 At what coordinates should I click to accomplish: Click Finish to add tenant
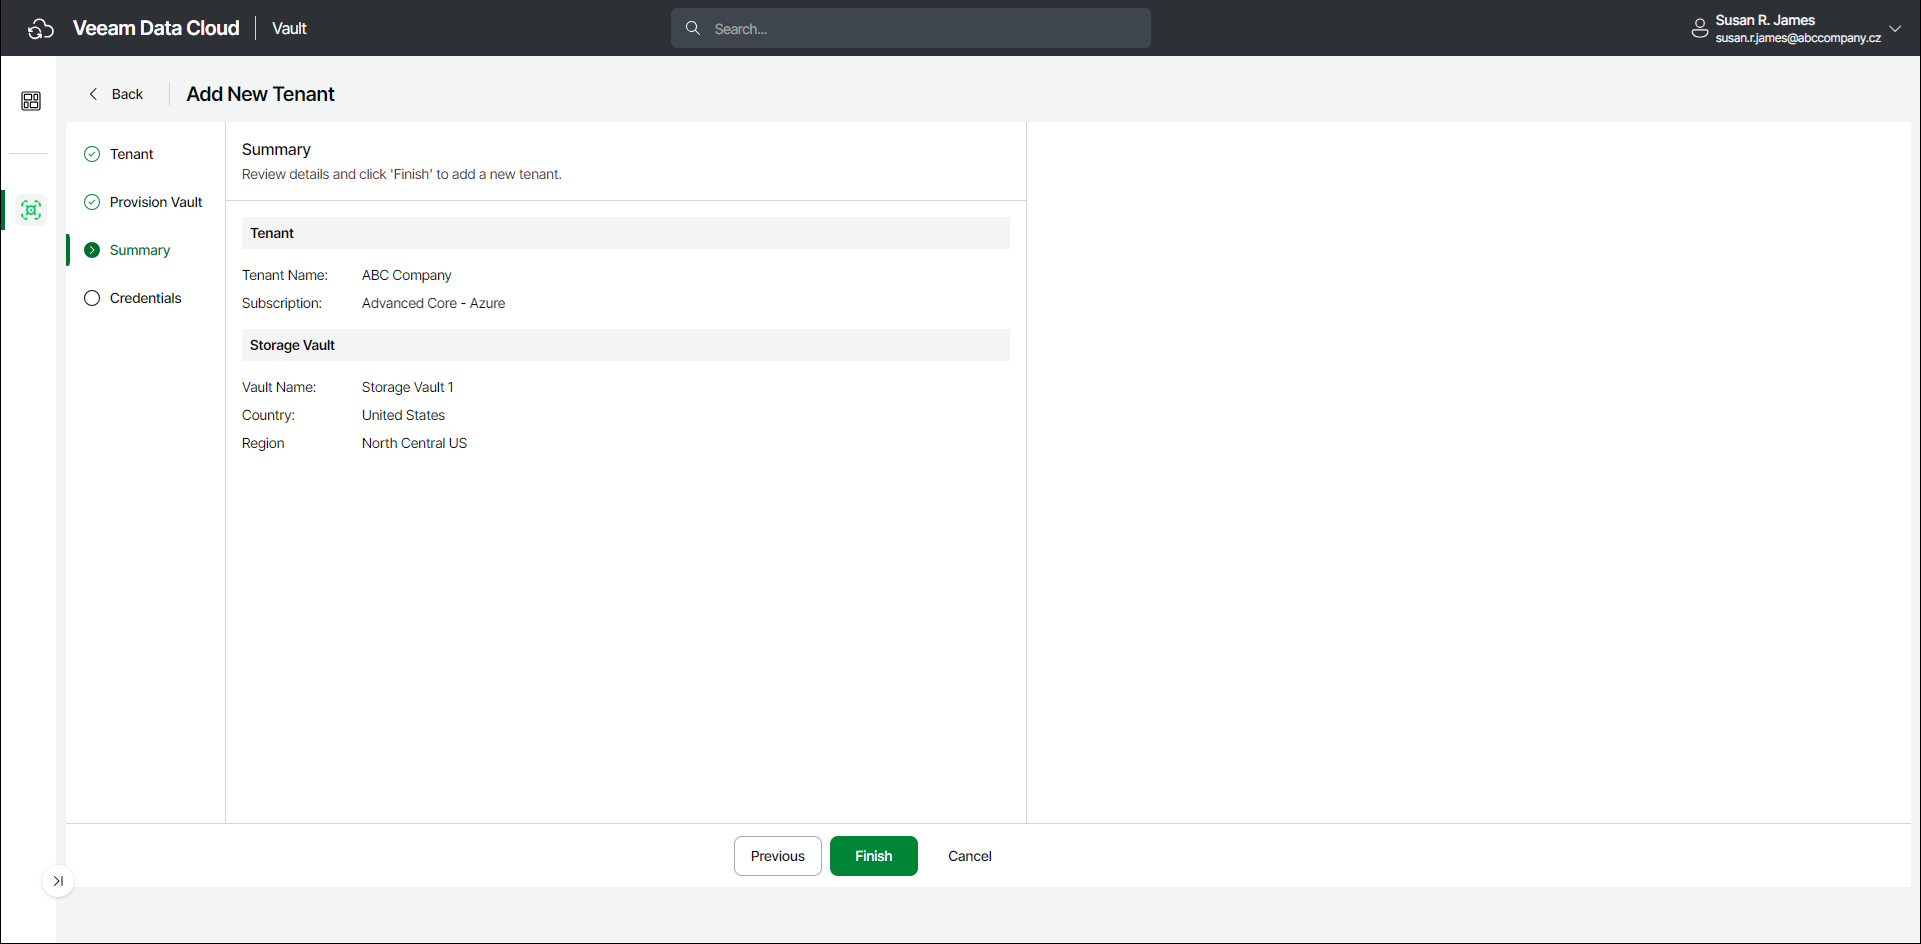[874, 856]
